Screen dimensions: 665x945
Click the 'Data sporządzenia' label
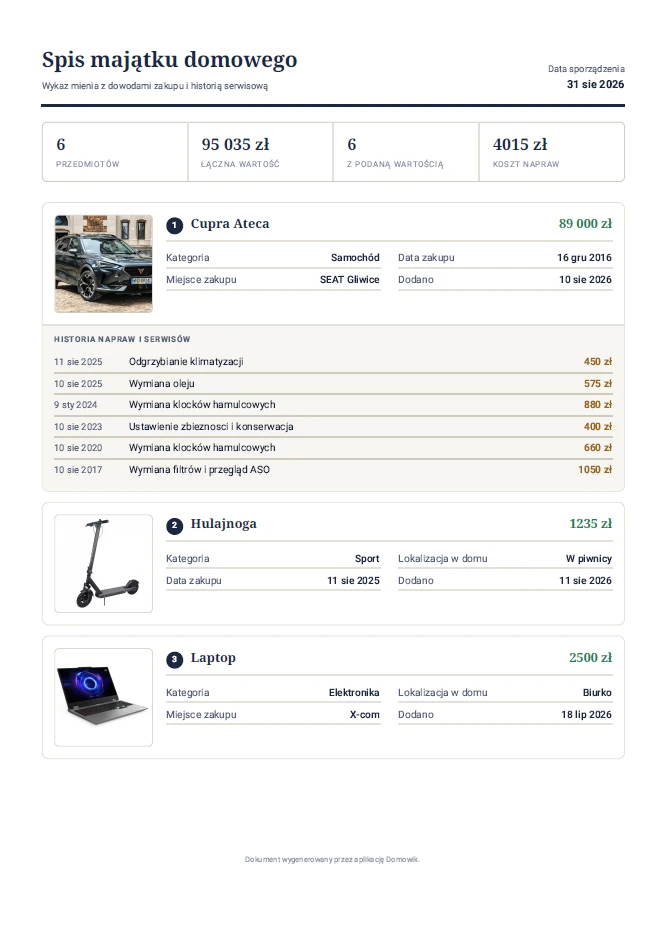(x=586, y=69)
